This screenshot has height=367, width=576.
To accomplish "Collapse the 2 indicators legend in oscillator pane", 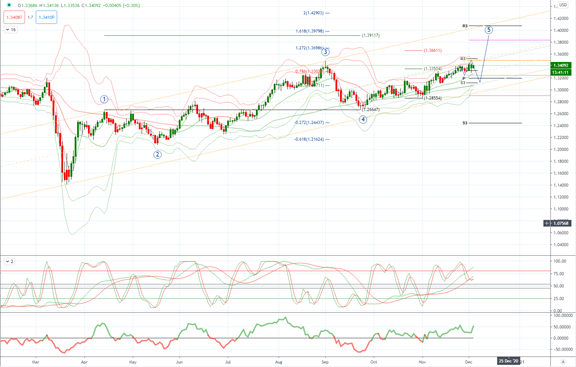I will 9,262.
